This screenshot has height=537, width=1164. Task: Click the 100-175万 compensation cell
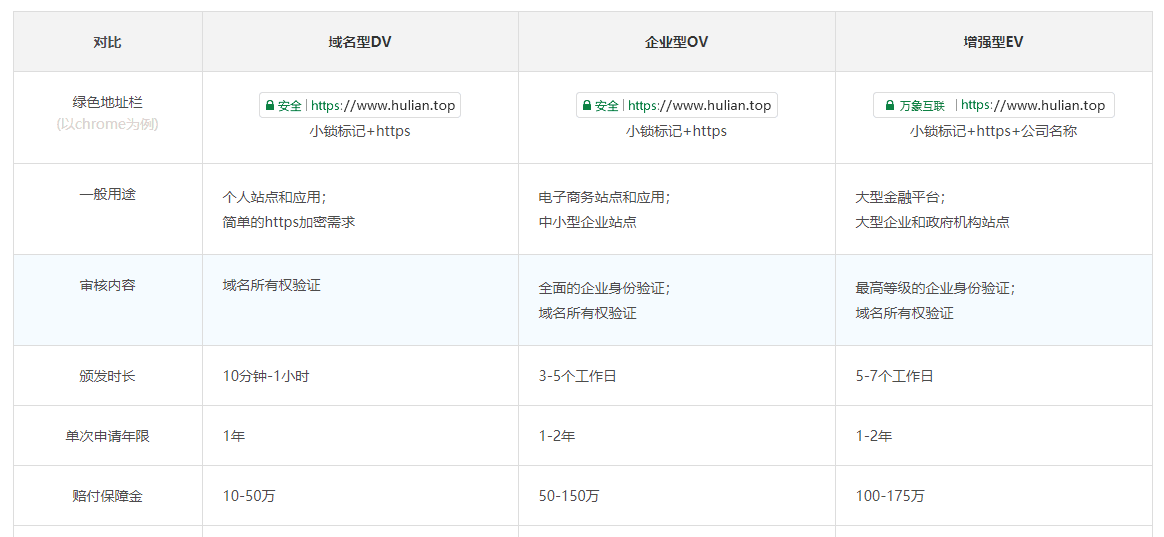pos(890,496)
